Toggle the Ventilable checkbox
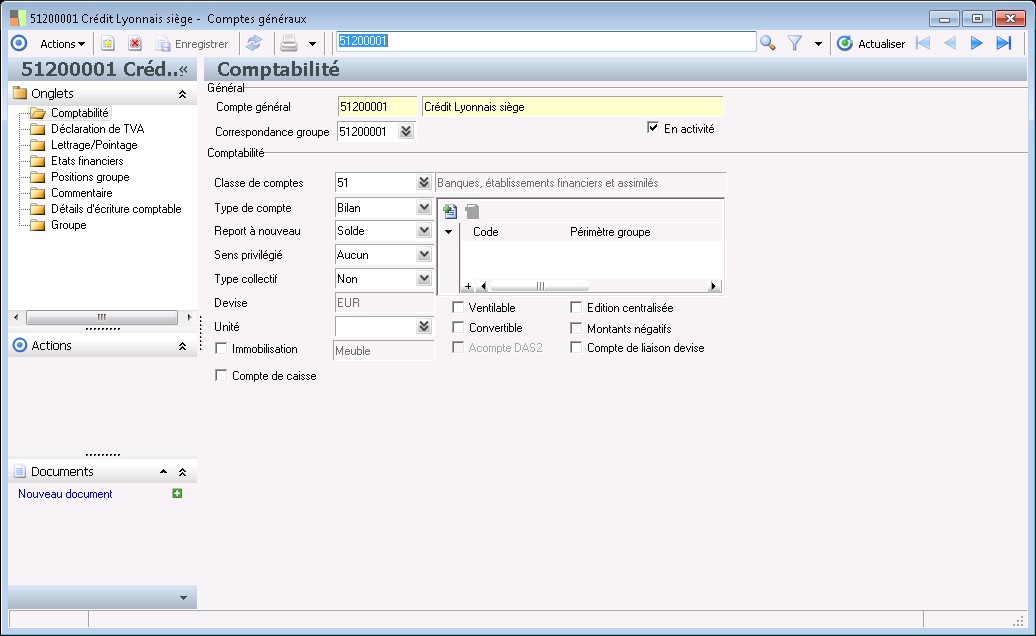 point(458,307)
